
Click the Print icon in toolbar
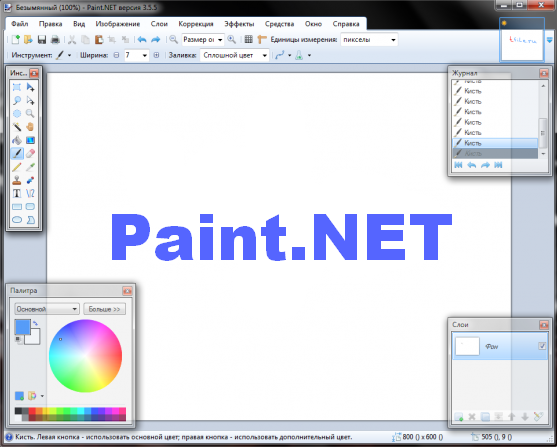point(55,39)
